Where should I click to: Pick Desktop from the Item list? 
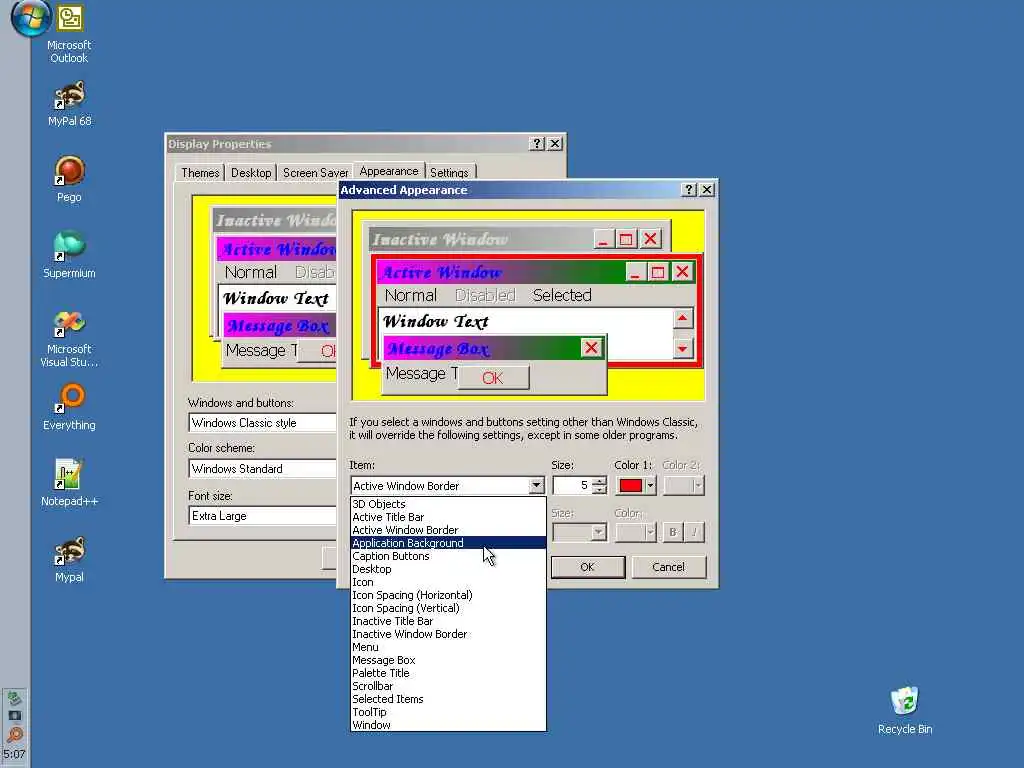(x=448, y=569)
